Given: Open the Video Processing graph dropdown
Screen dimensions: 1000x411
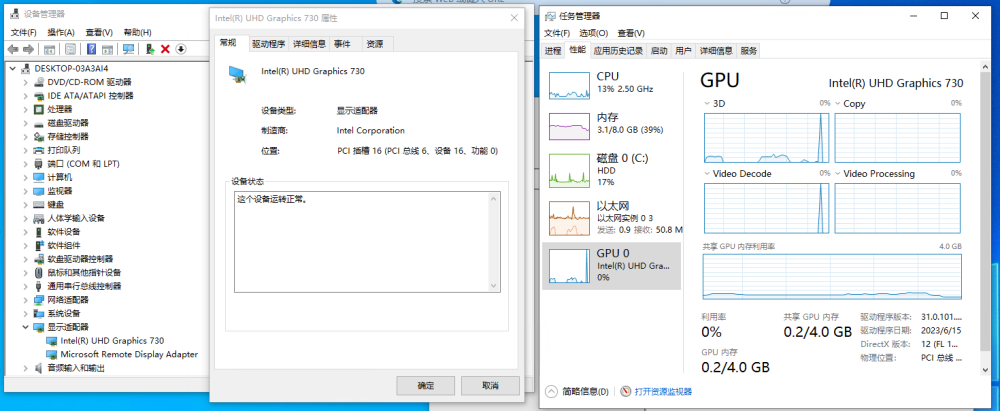Looking at the screenshot, I should (x=838, y=174).
